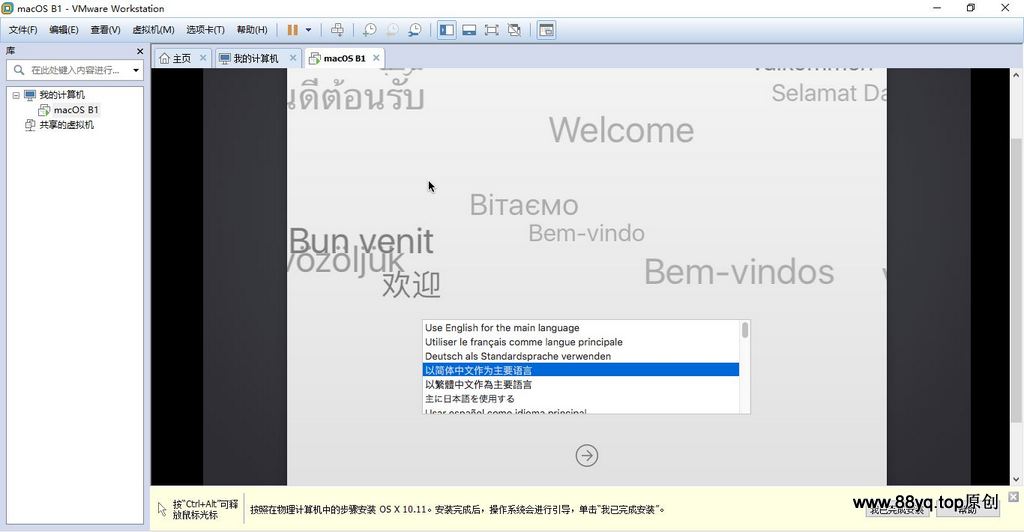Viewport: 1024px width, 532px height.
Task: Open the 查看(V) menu
Action: point(105,30)
